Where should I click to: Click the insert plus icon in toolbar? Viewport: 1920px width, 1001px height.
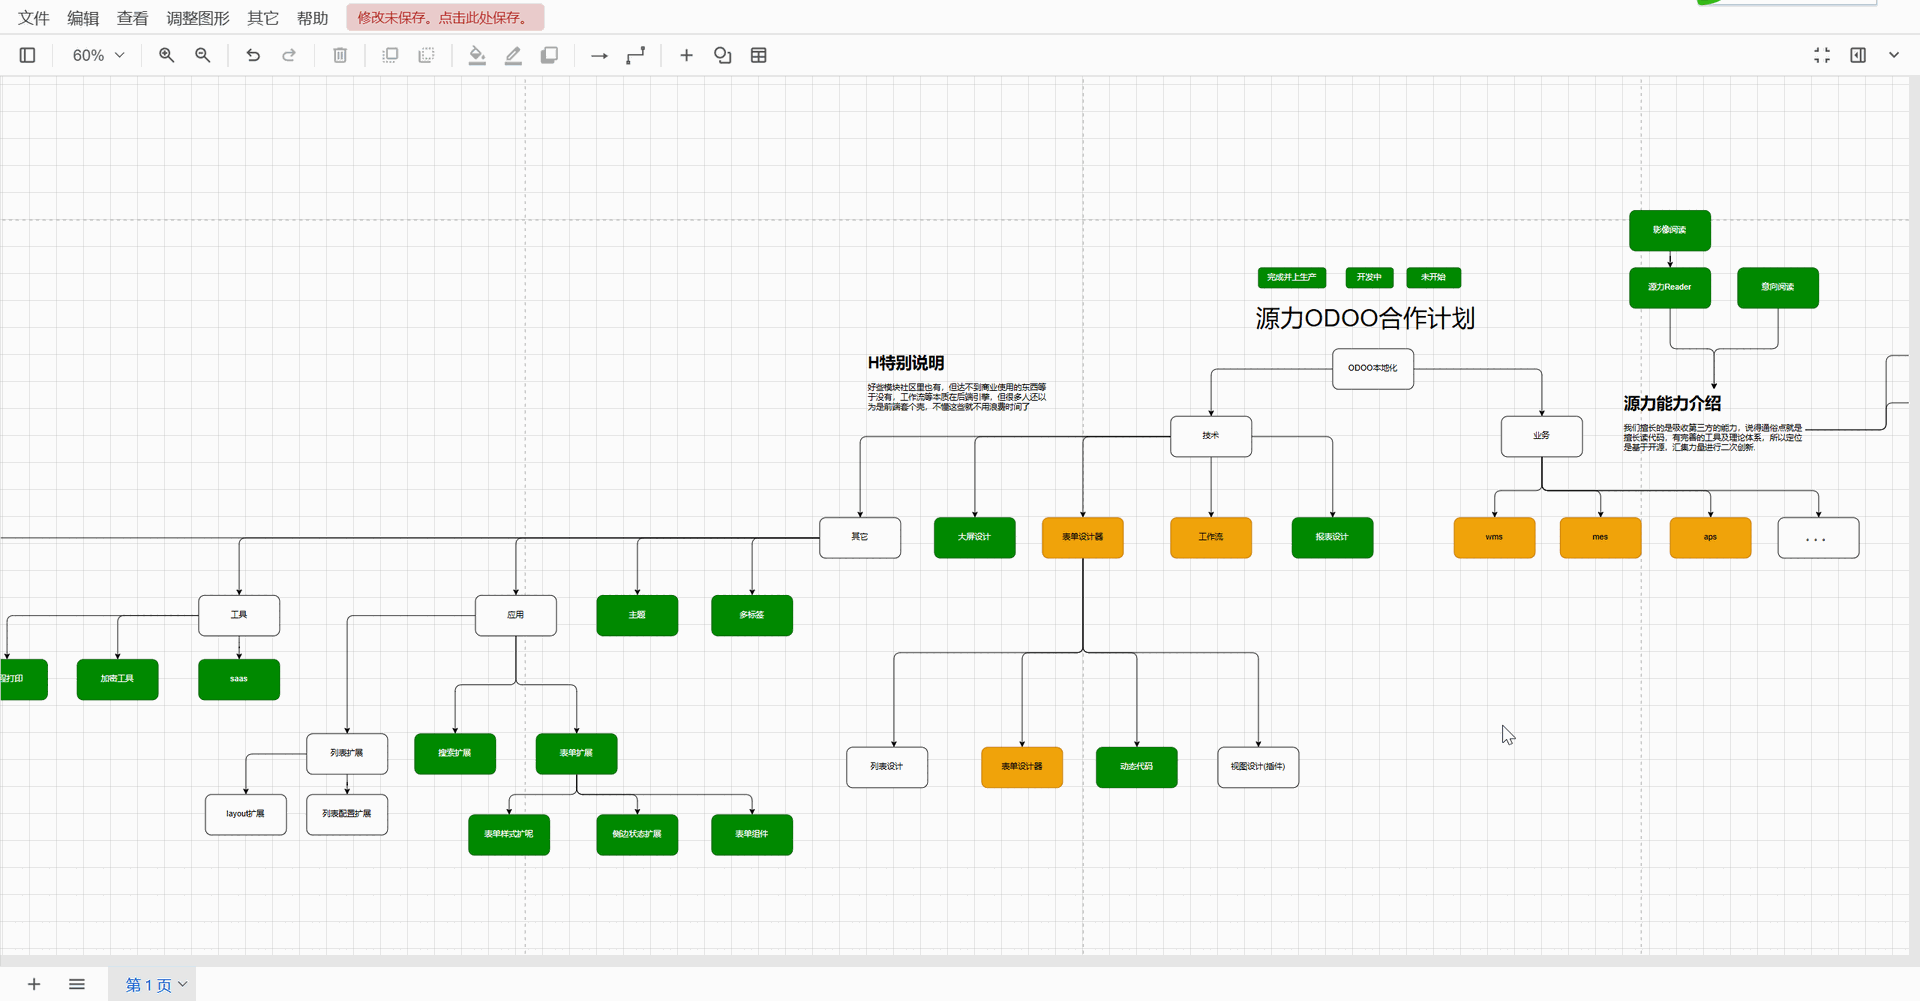[x=686, y=56]
